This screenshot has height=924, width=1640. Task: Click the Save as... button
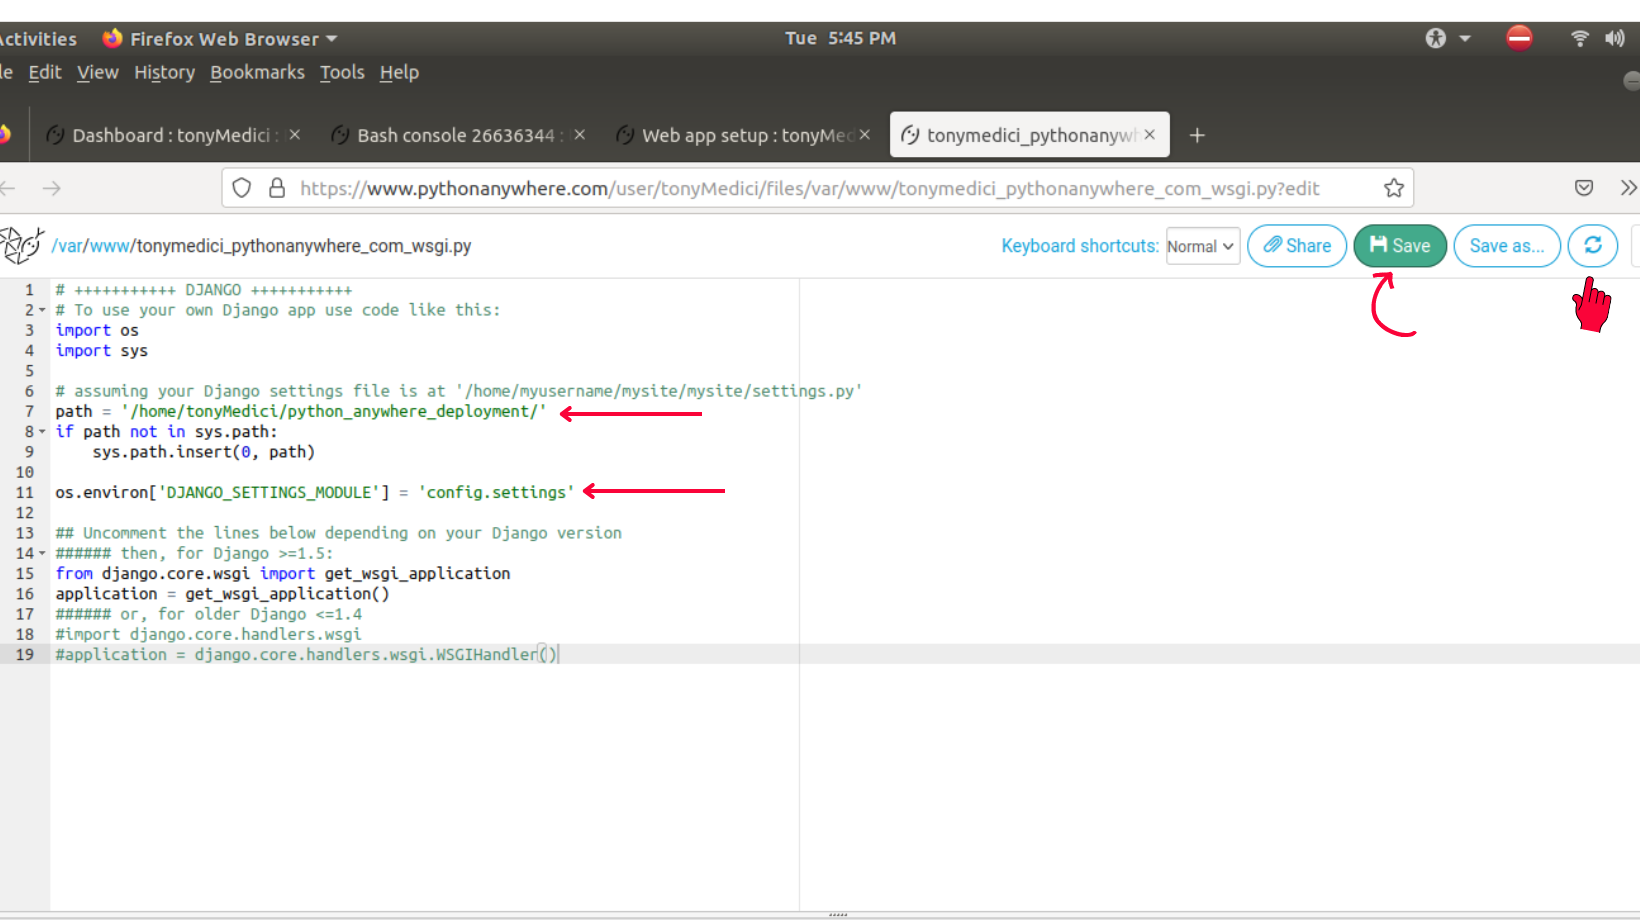click(x=1507, y=246)
